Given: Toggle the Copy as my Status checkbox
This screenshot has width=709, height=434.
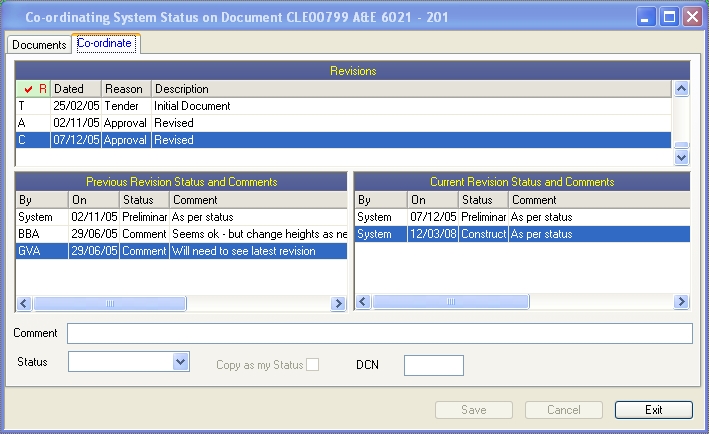Looking at the screenshot, I should (x=312, y=365).
